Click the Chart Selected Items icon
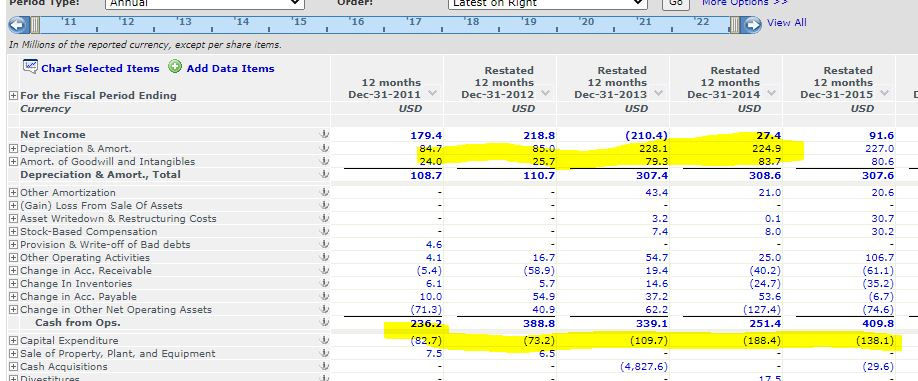Screen dimensions: 918x381 coord(30,66)
